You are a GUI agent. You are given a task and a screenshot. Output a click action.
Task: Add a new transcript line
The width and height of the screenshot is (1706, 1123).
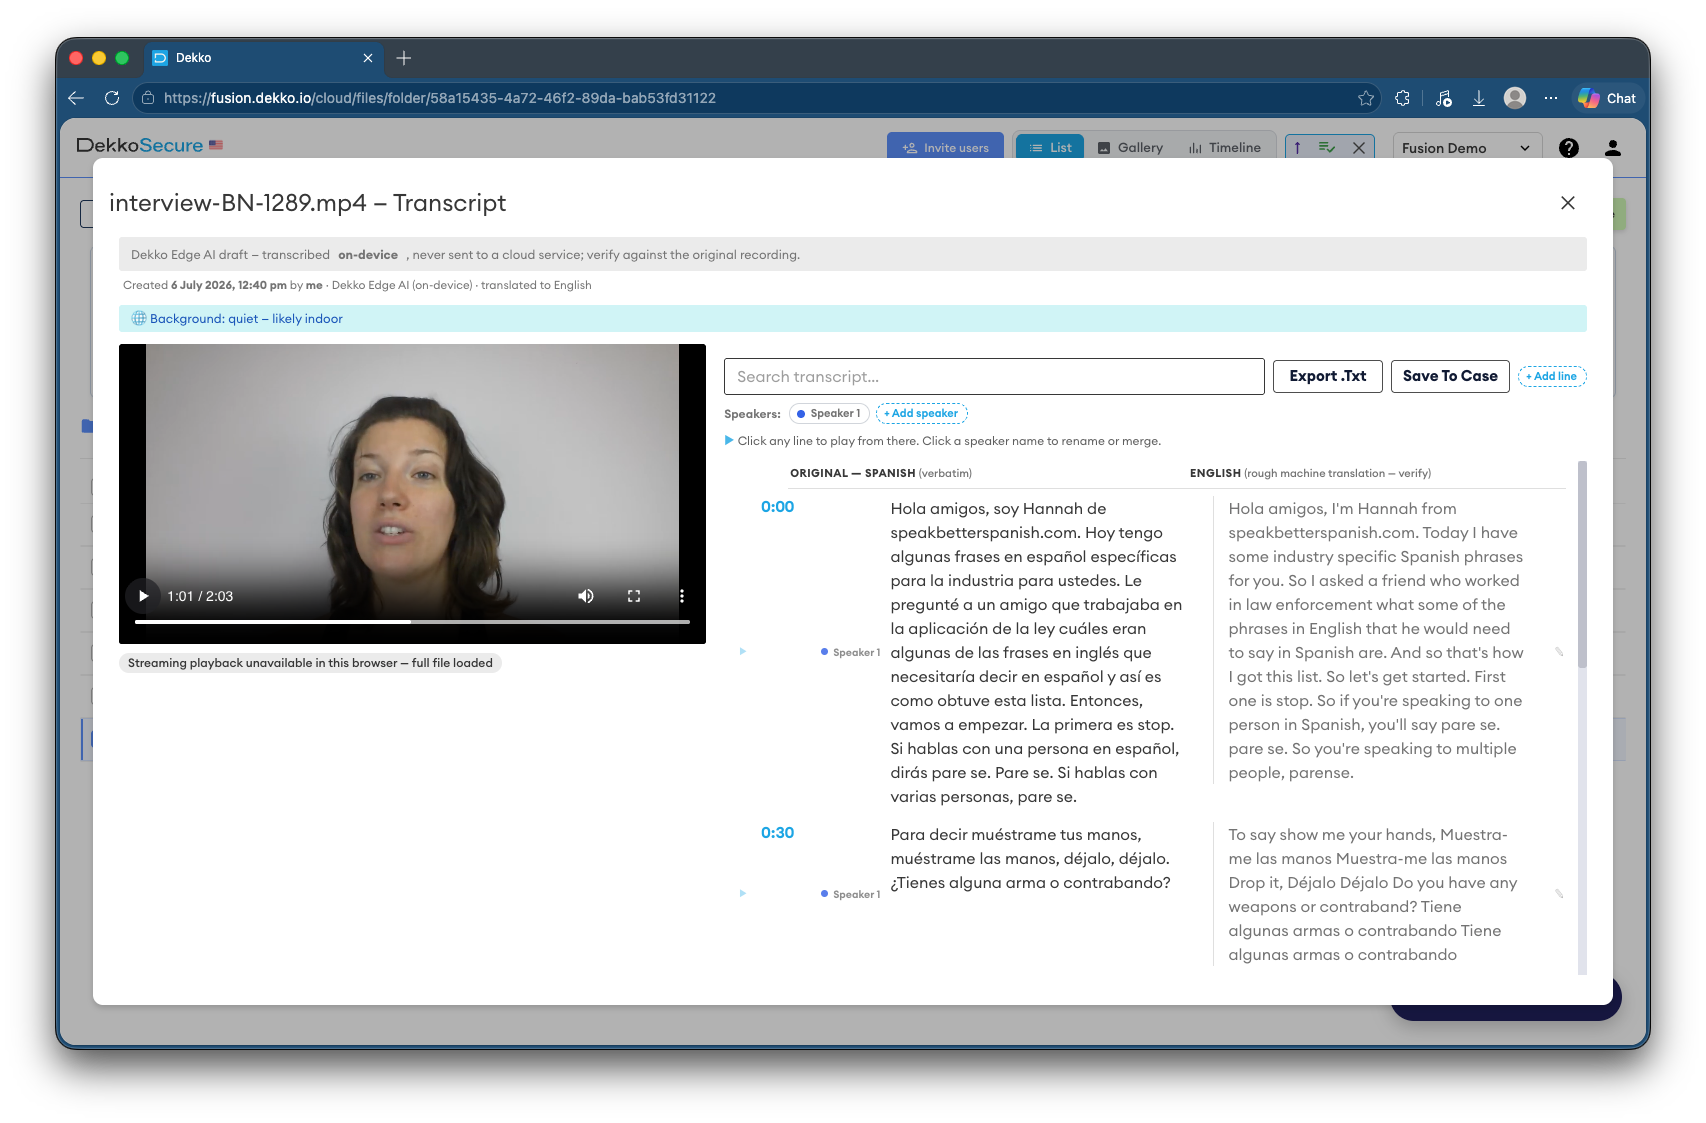click(x=1552, y=377)
